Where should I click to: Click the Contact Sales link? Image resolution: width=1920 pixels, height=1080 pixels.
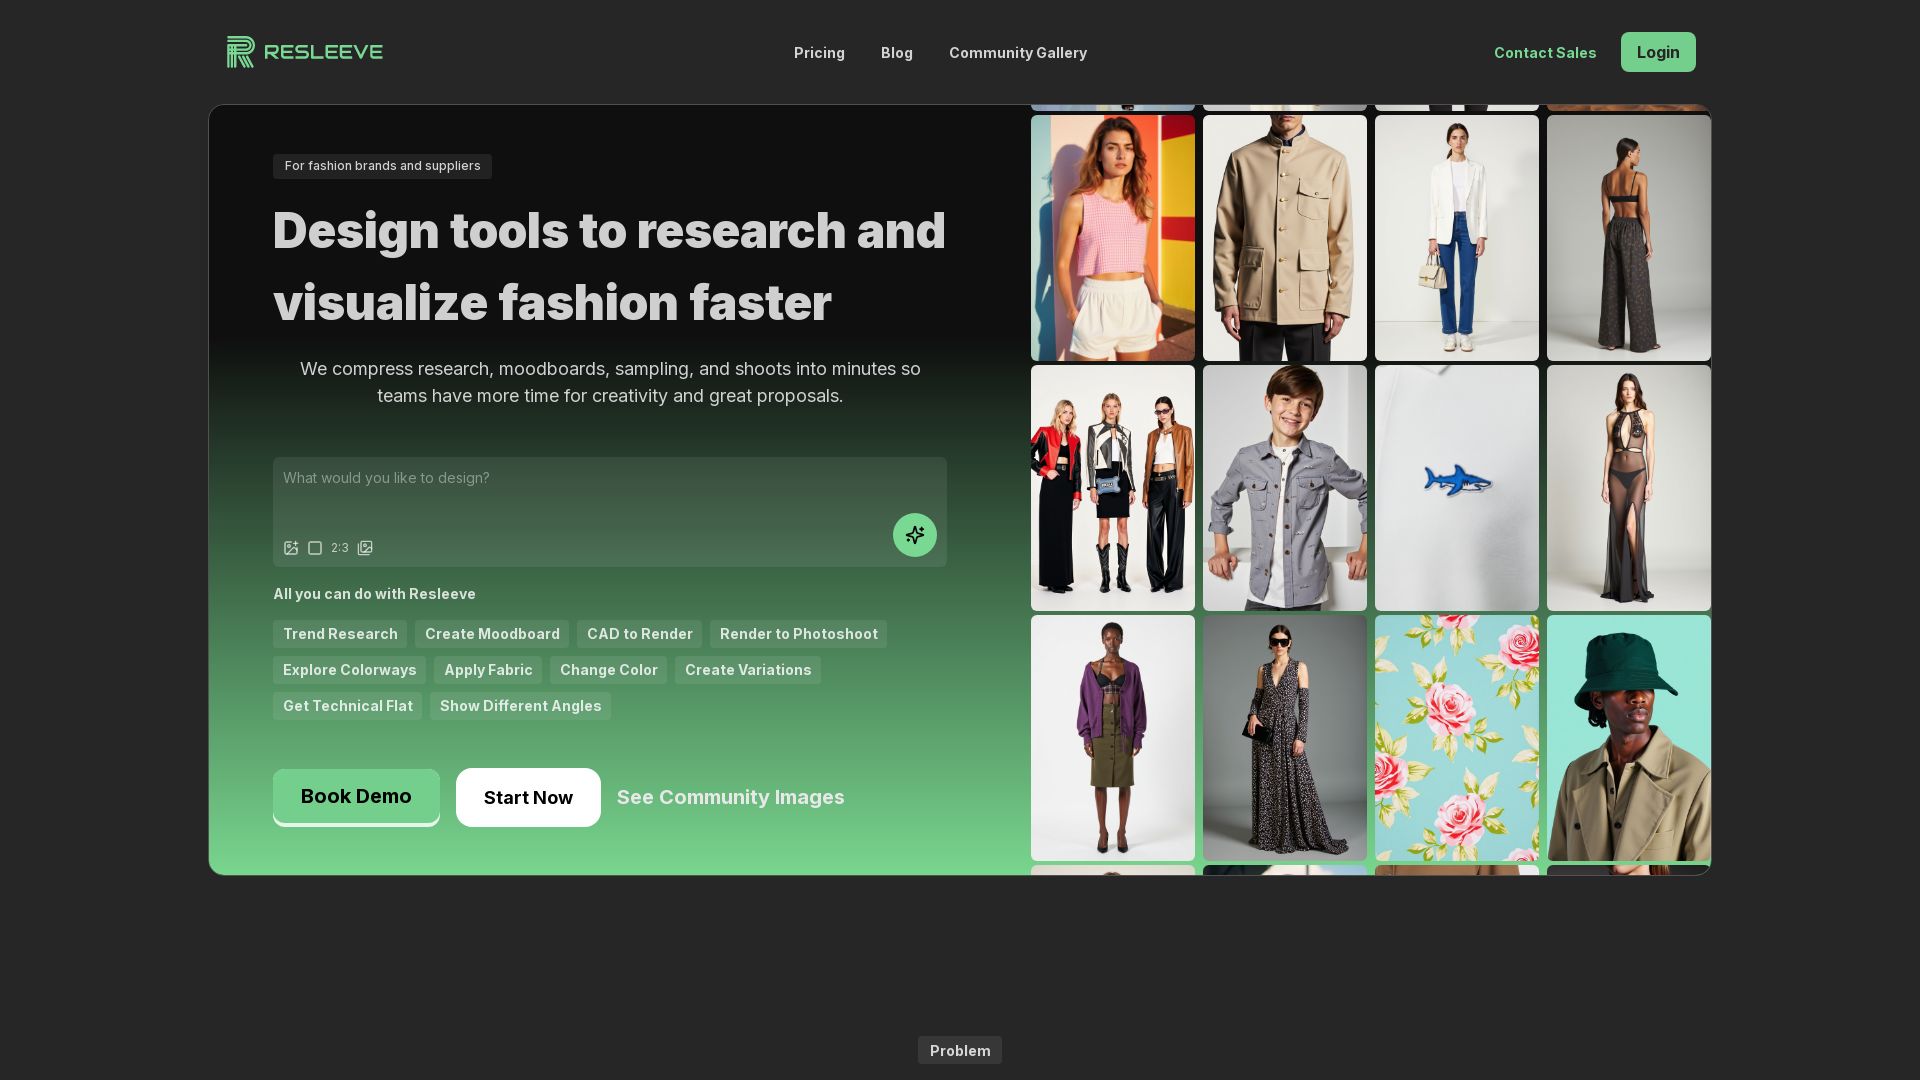point(1544,53)
